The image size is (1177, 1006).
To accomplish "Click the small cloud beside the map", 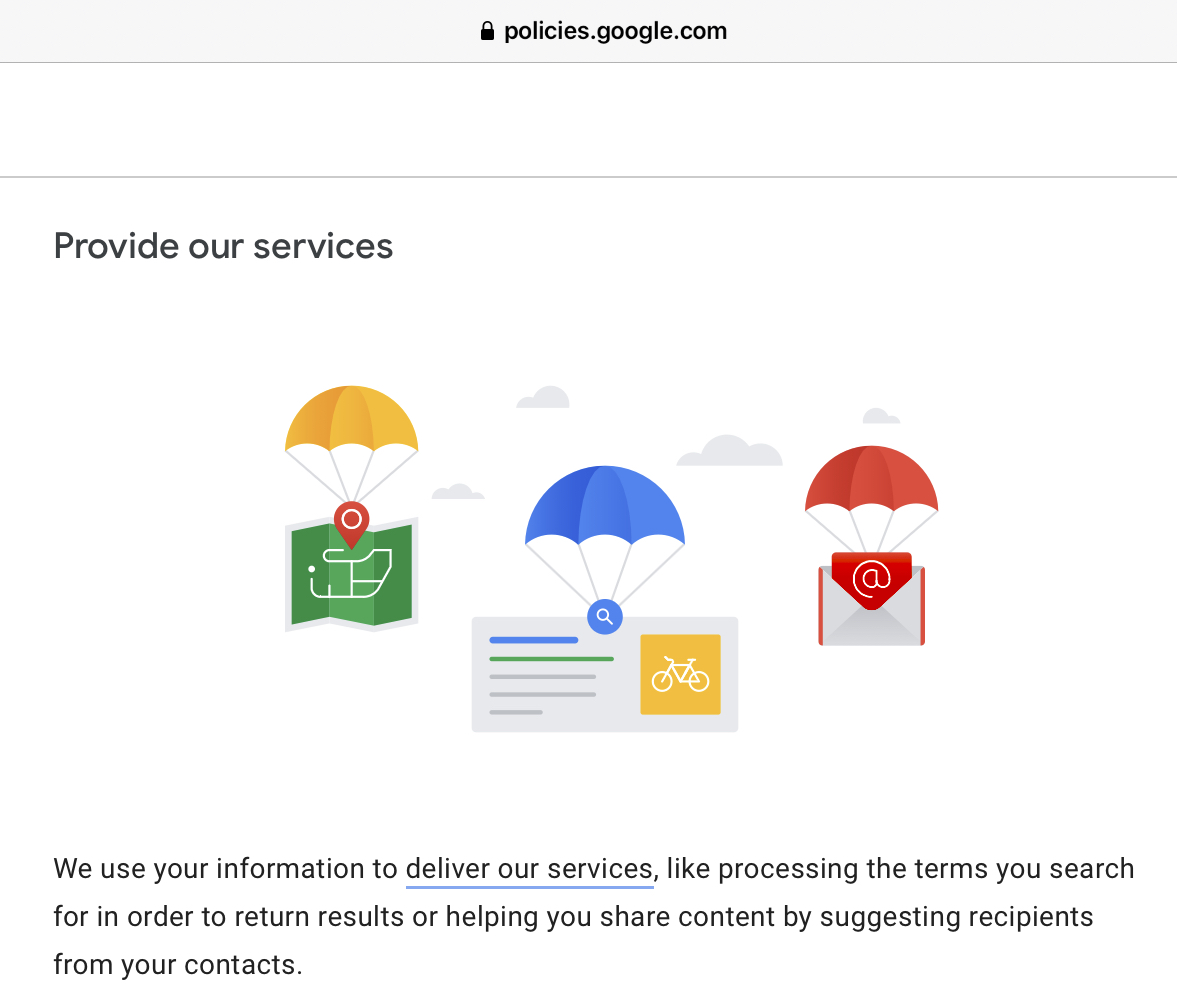I will click(458, 492).
